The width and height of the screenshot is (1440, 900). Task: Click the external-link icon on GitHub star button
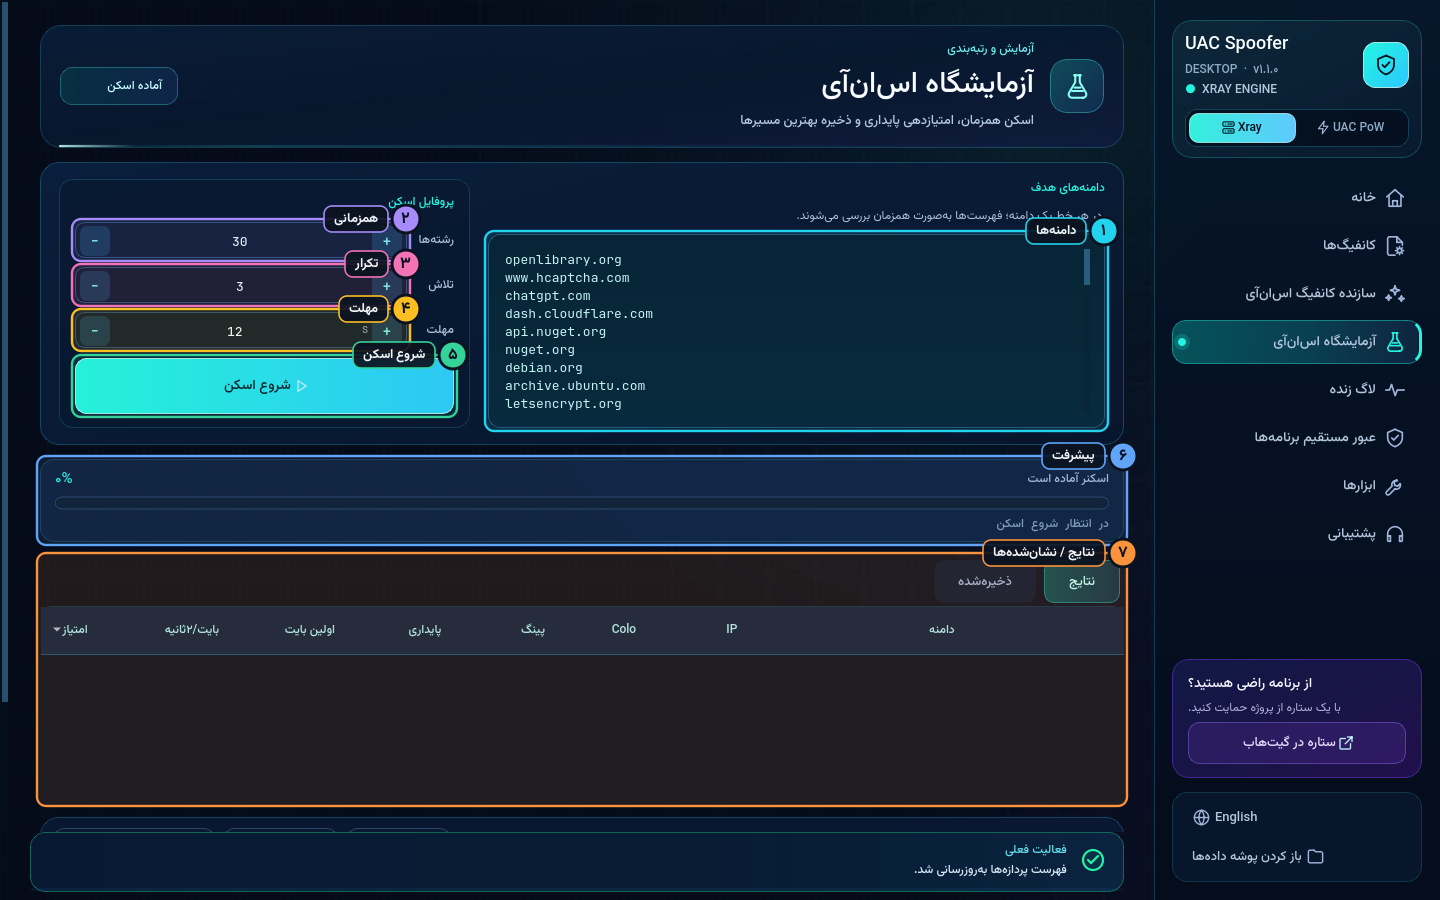1346,743
